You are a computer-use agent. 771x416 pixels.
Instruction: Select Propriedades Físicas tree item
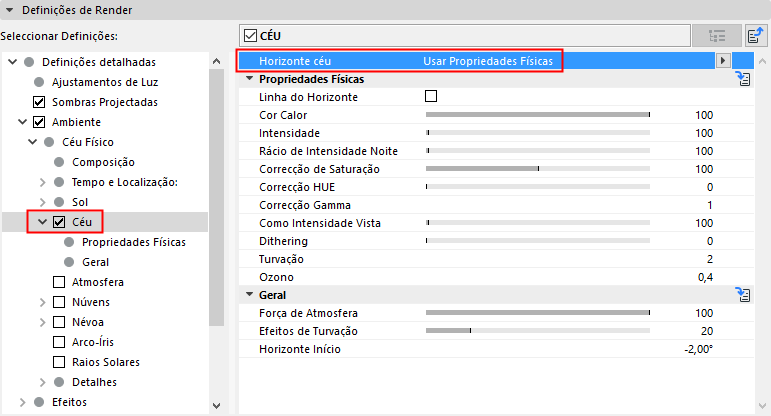pos(134,242)
